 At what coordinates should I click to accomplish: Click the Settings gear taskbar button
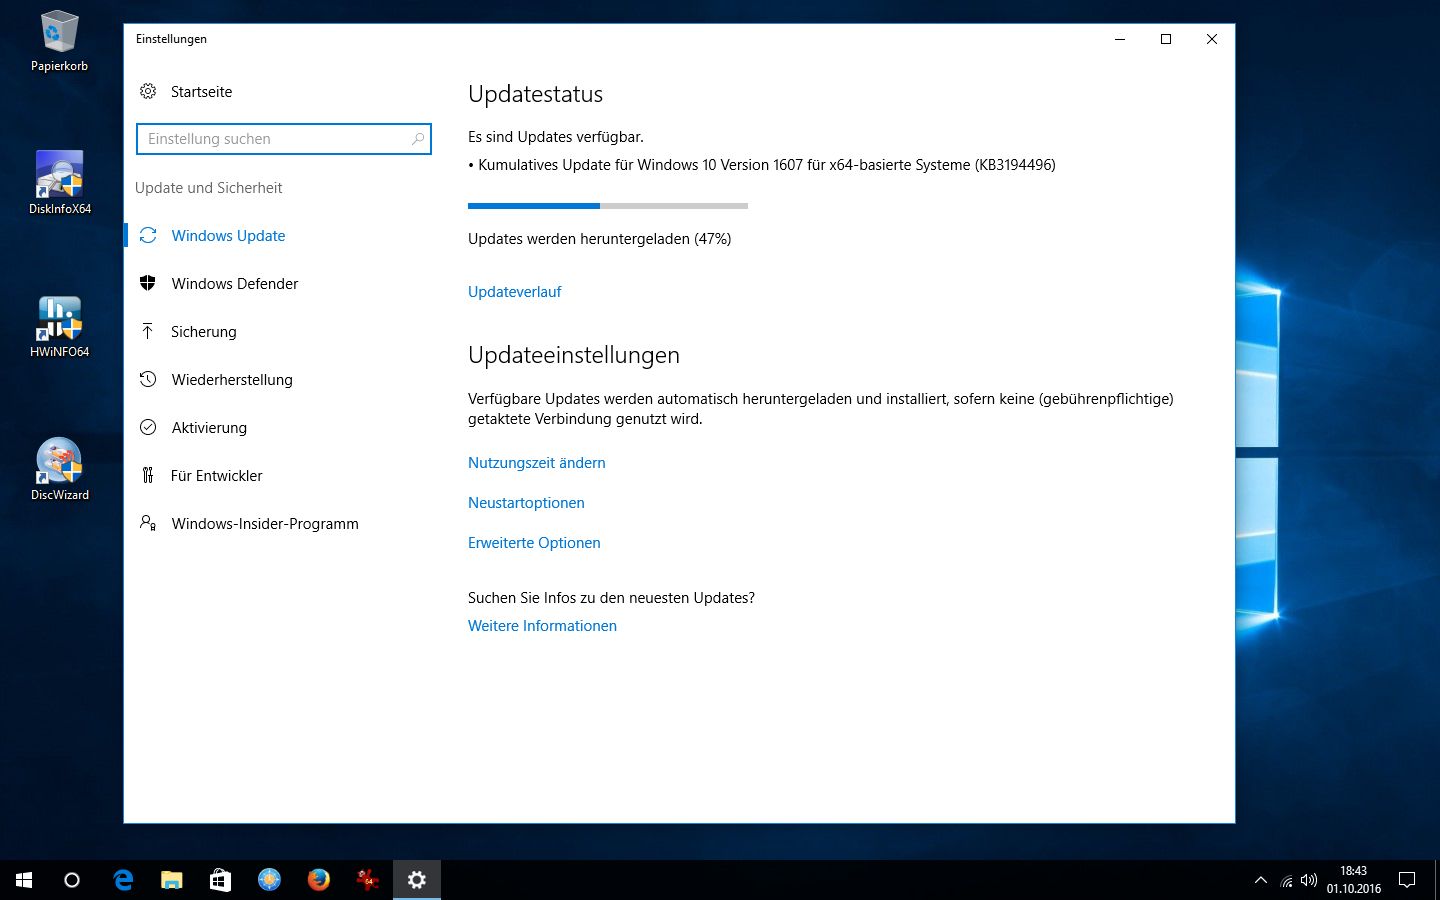tap(417, 880)
